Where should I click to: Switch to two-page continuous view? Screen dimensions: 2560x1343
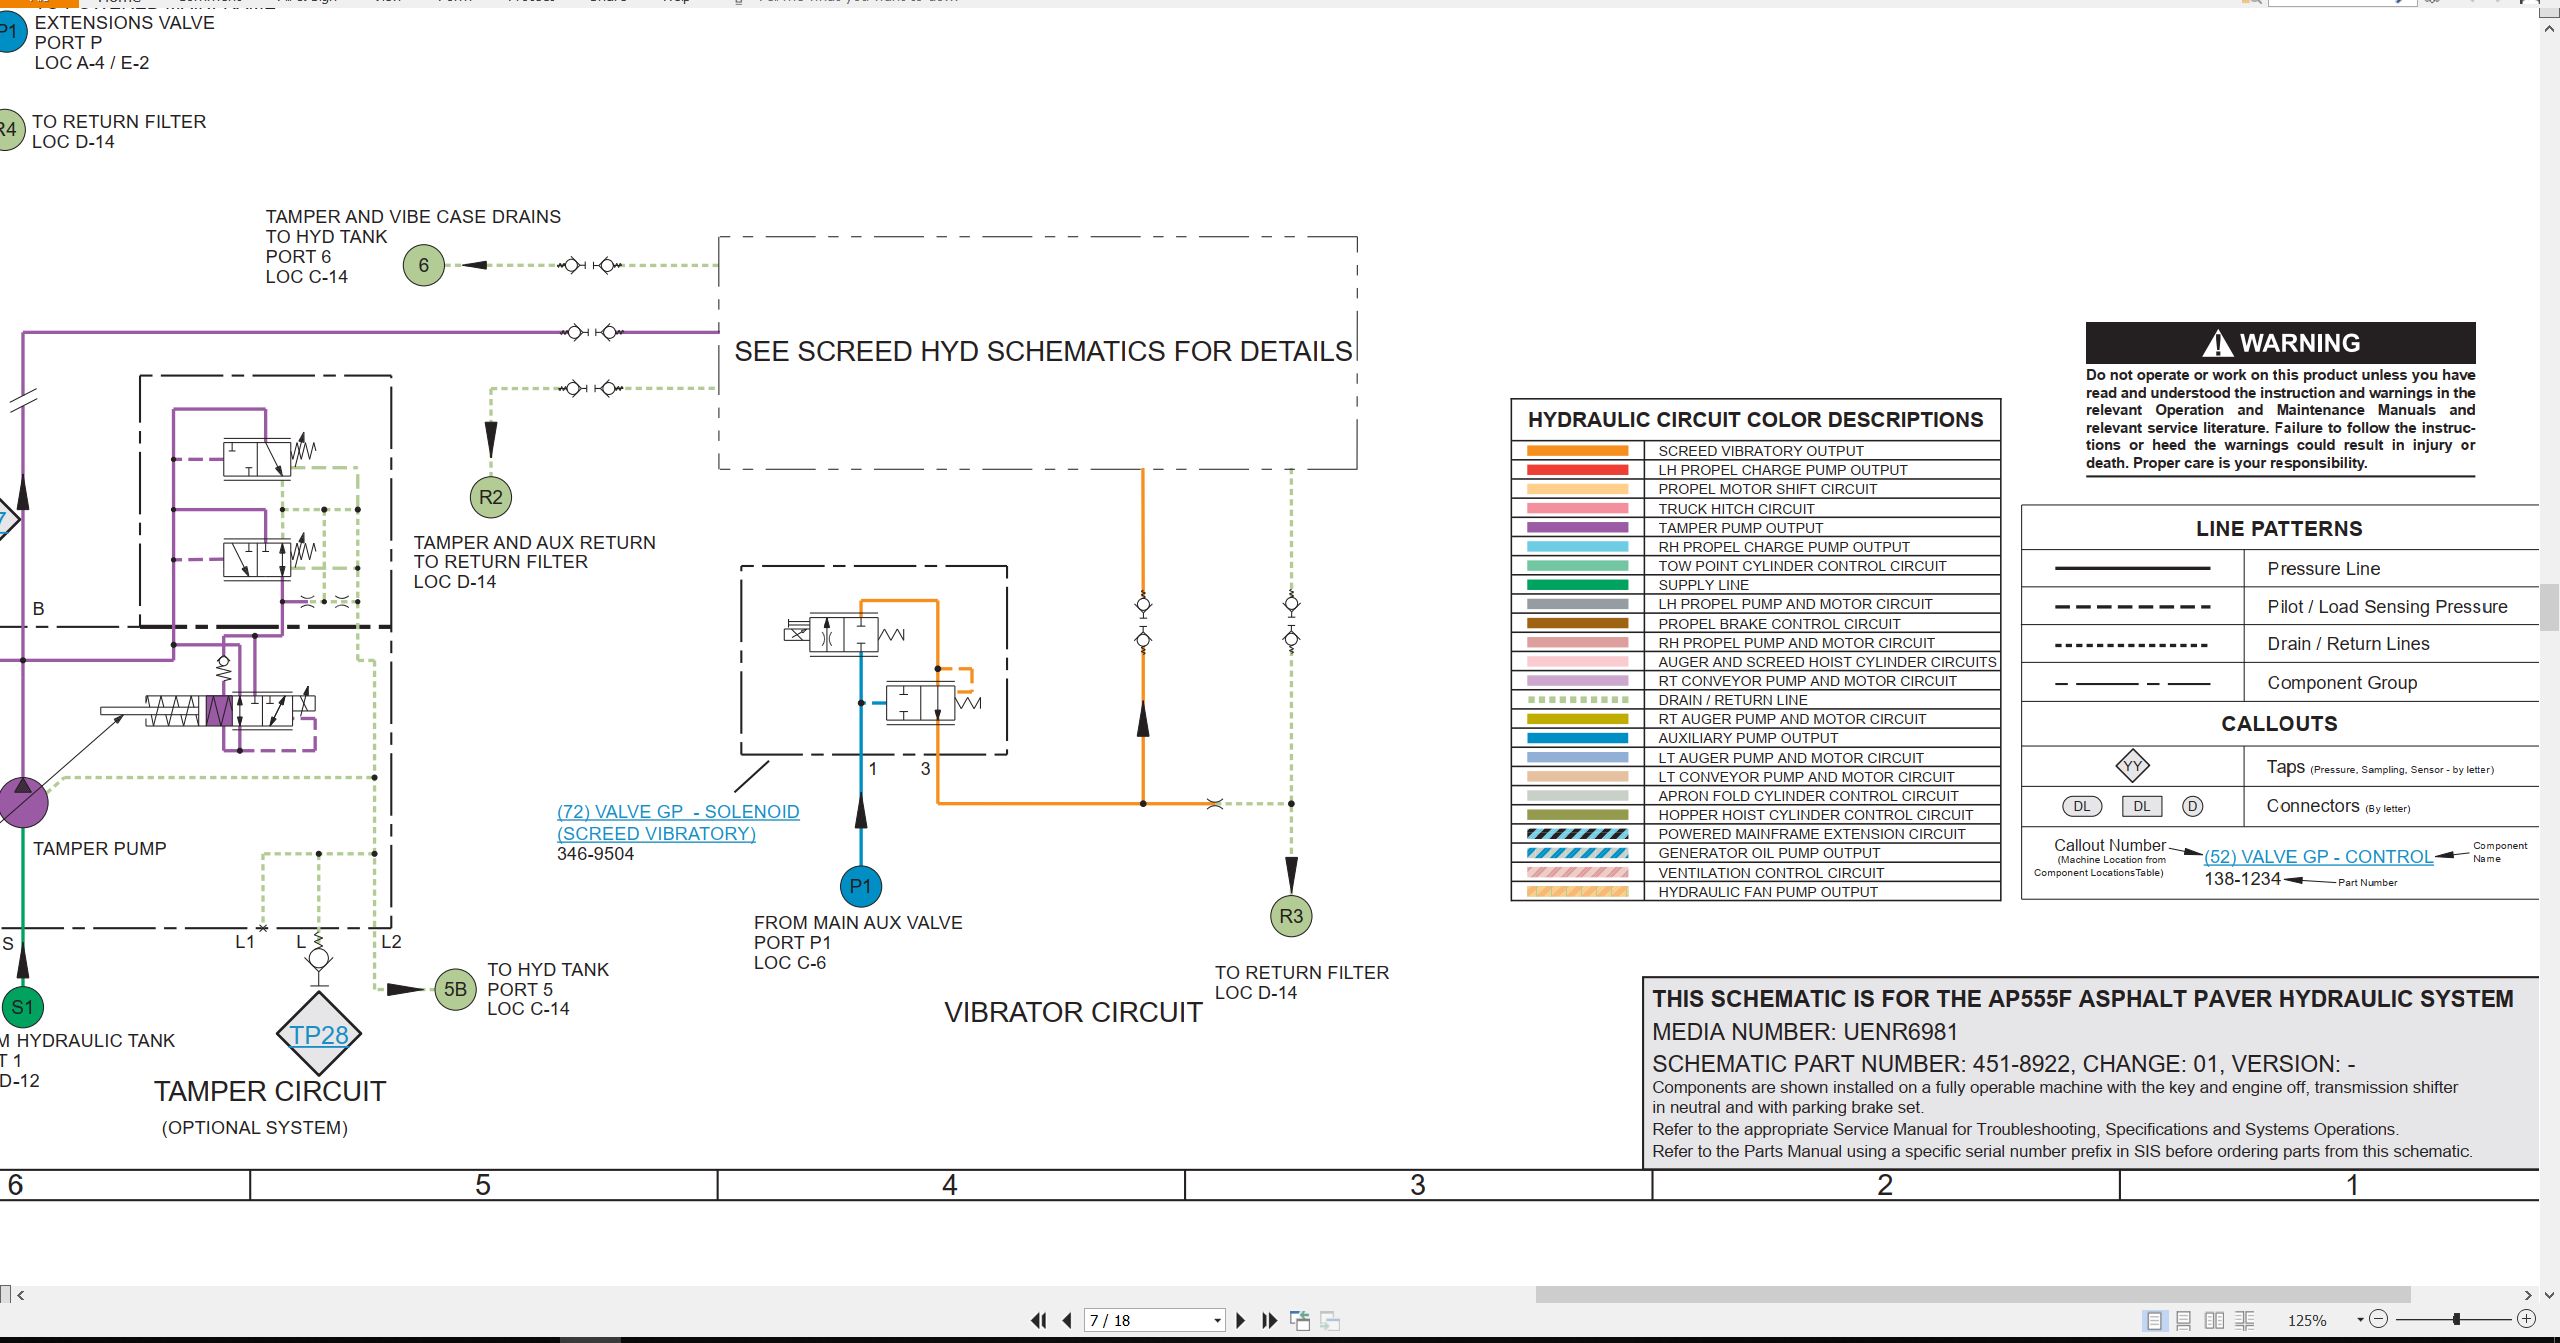point(2245,1320)
